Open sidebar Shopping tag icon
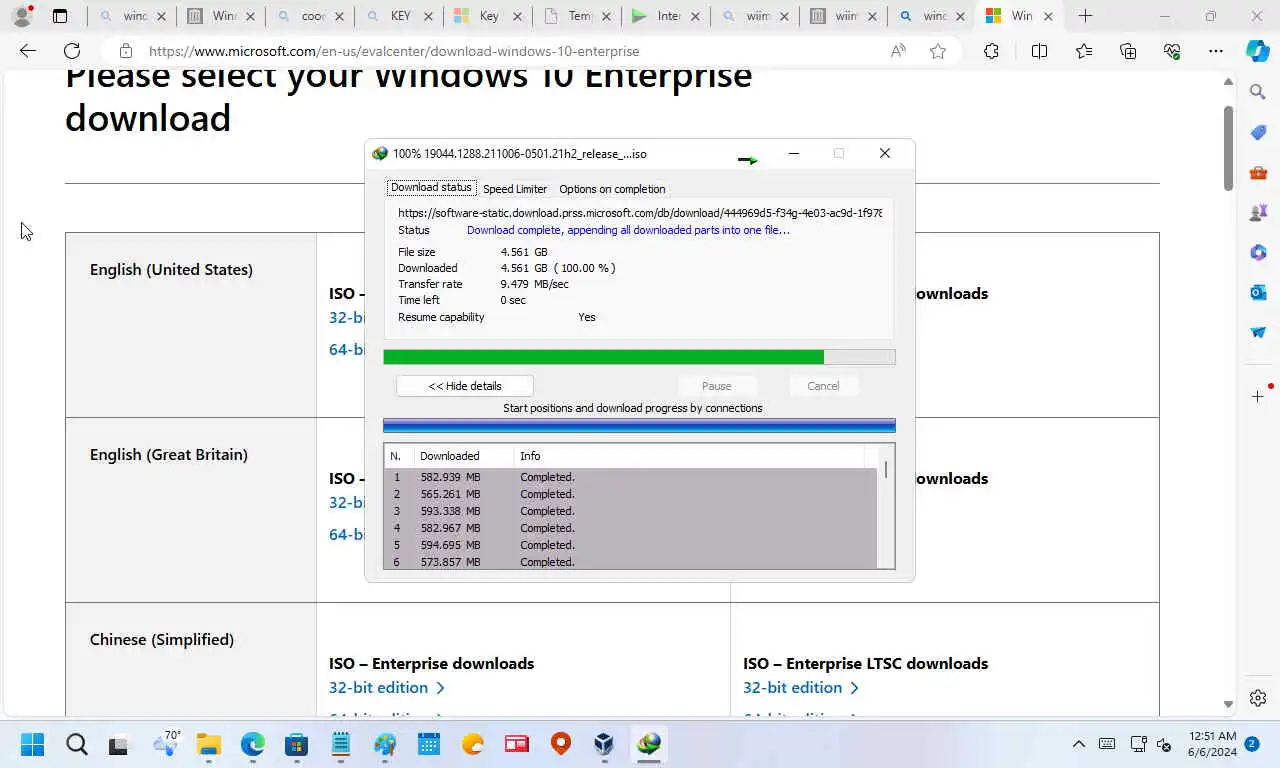Image resolution: width=1280 pixels, height=768 pixels. (x=1258, y=132)
